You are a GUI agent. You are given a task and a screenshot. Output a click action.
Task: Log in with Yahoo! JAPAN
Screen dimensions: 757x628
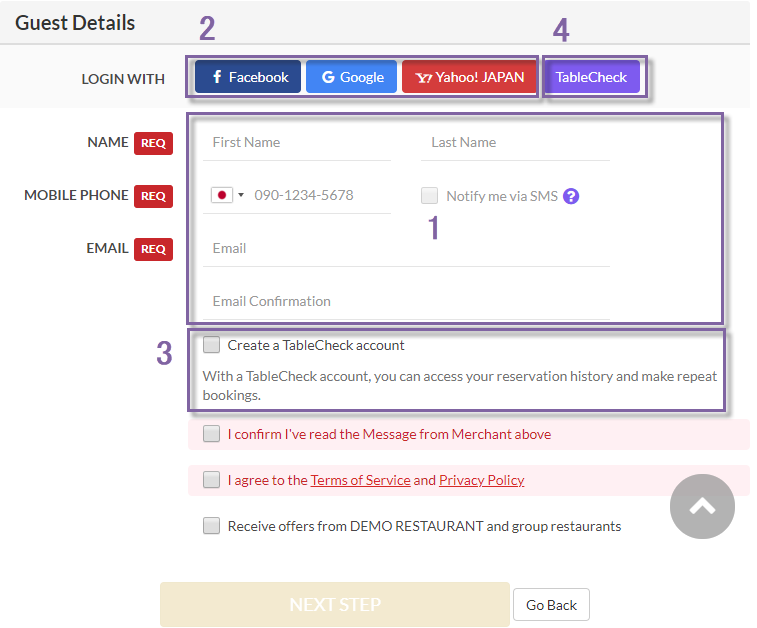469,77
